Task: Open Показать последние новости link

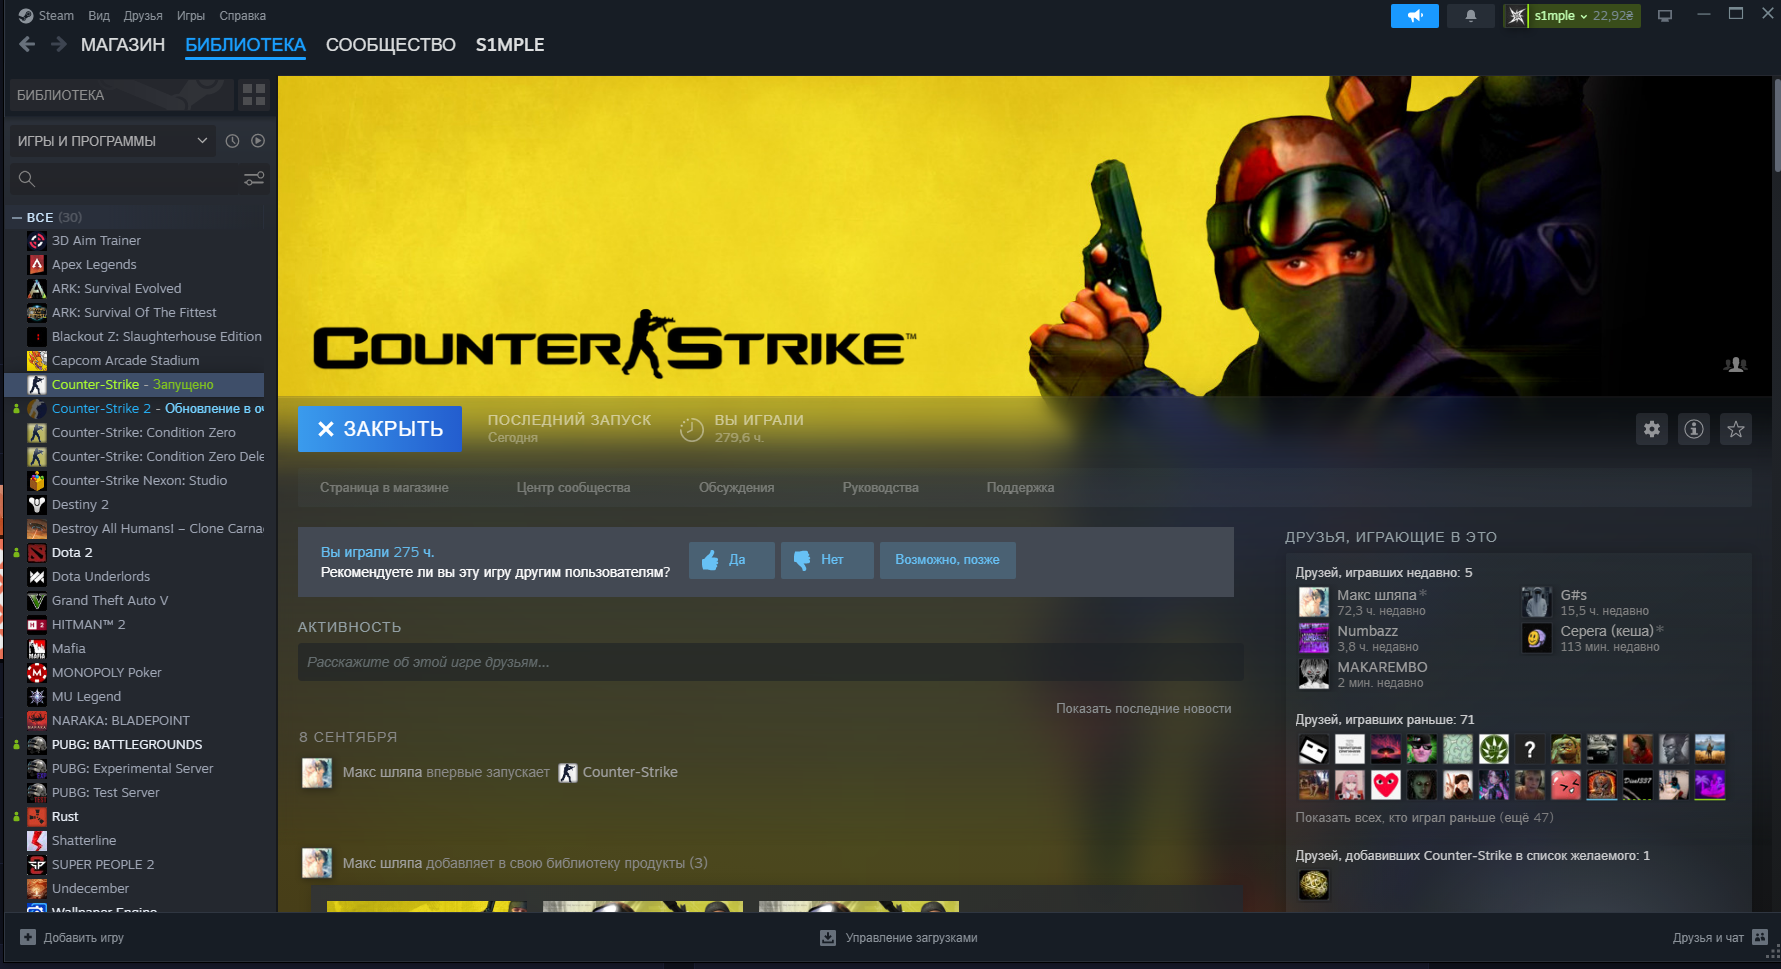Action: [x=1143, y=708]
